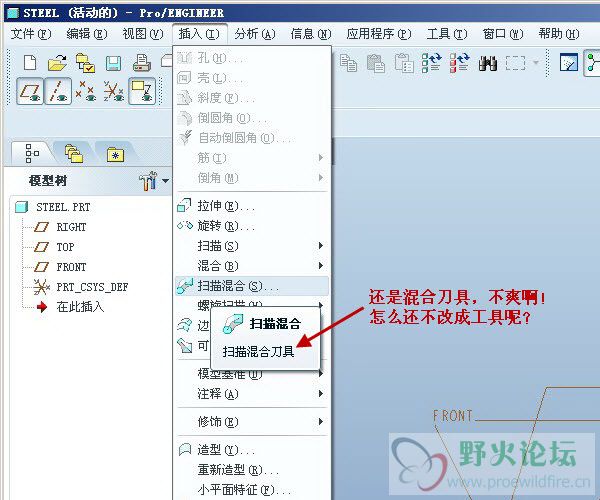Expand the 扫描(S) submenu
600x500 pixels.
click(252, 246)
